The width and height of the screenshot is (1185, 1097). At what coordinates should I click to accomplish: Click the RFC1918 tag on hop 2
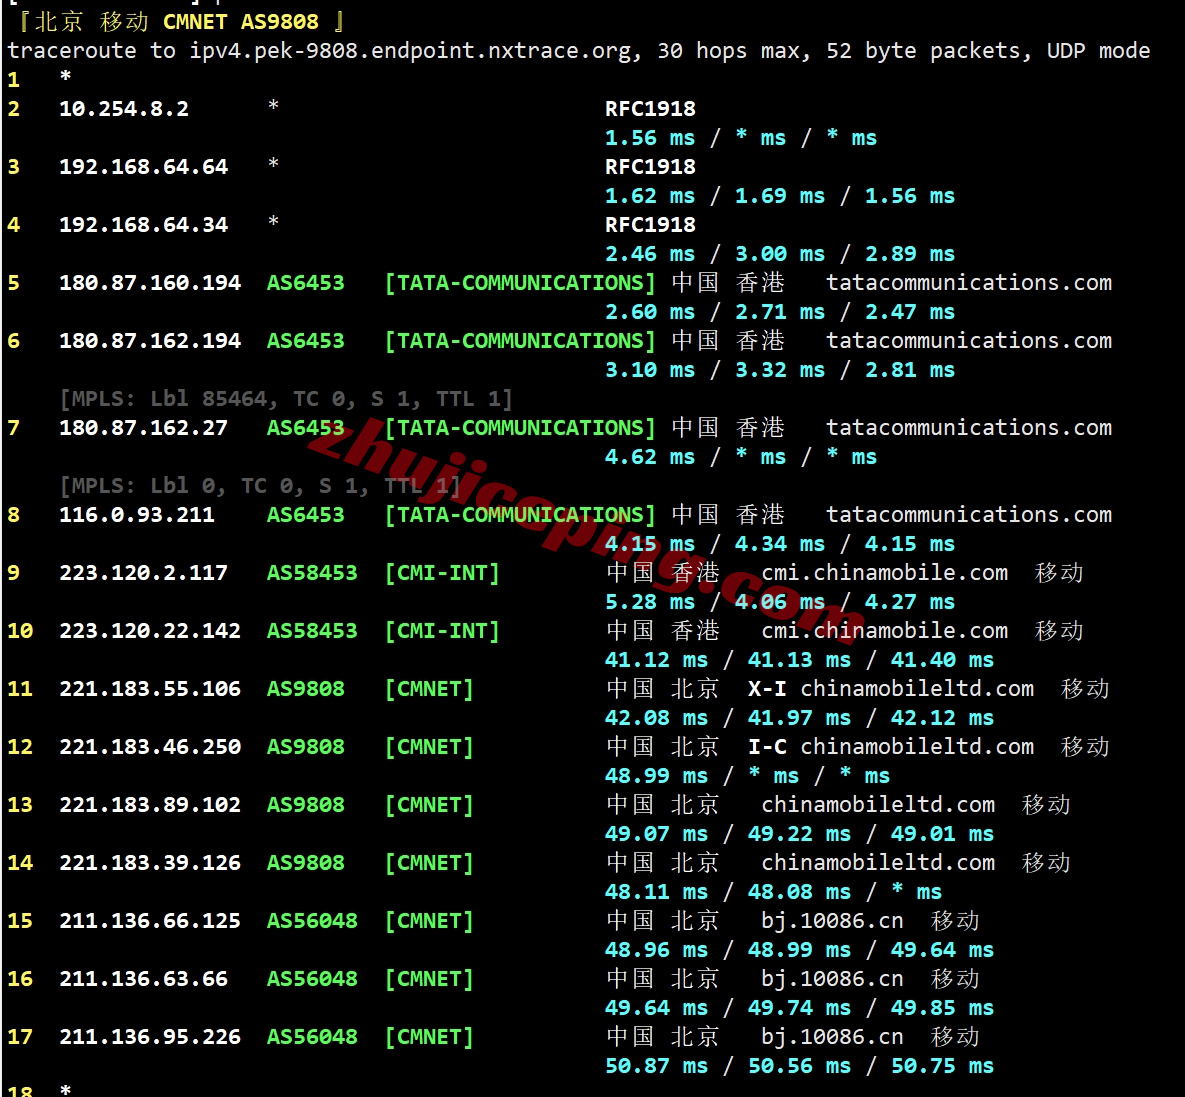click(x=650, y=108)
